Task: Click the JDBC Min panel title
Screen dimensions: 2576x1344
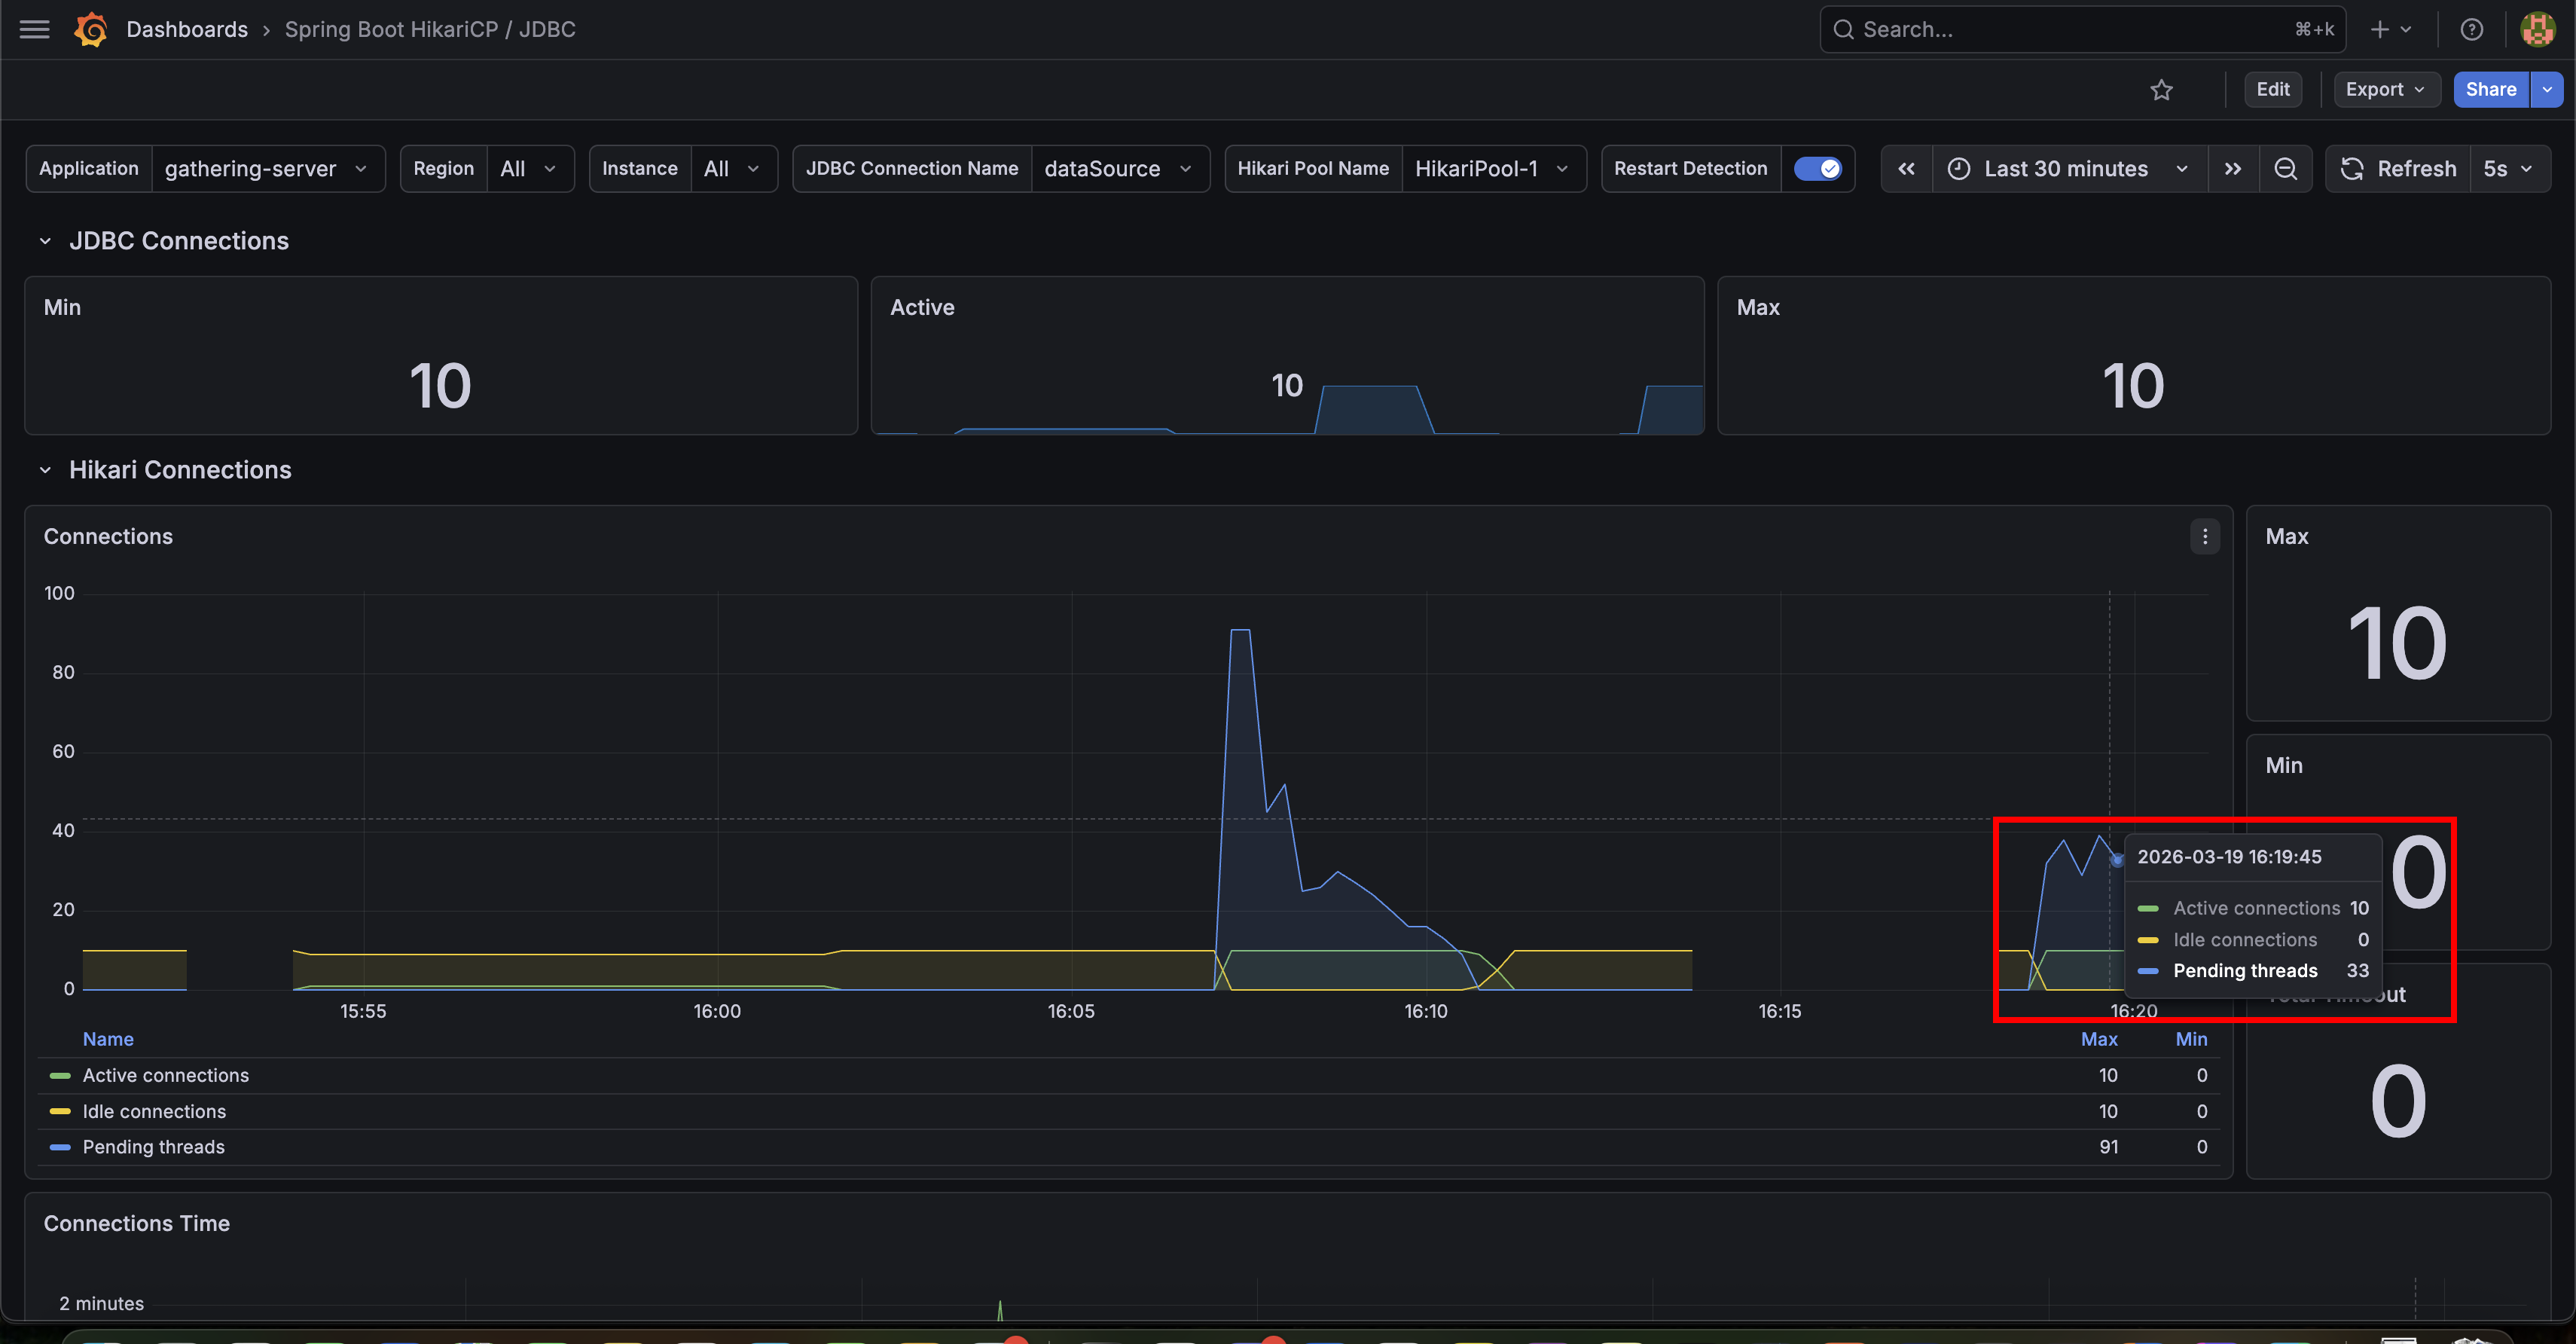Action: (x=62, y=307)
